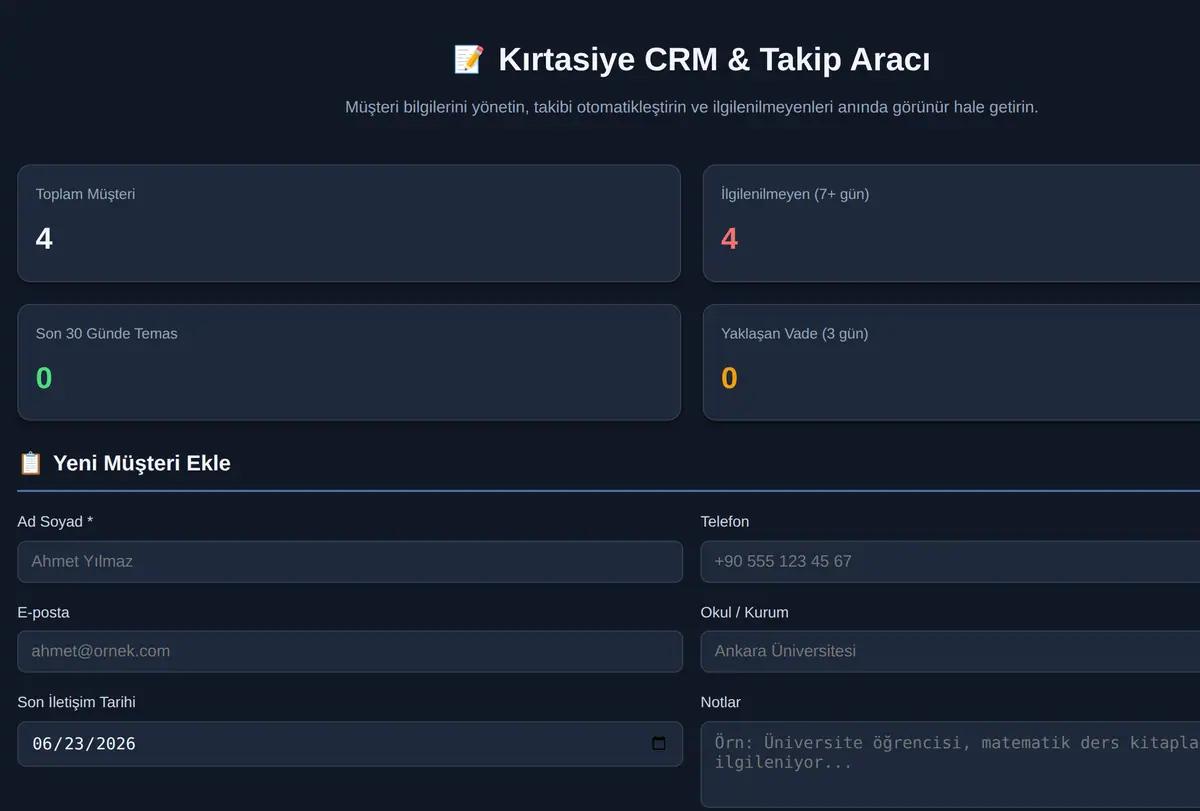Click the Okul / Kurum label
This screenshot has height=811, width=1200.
[x=745, y=613]
